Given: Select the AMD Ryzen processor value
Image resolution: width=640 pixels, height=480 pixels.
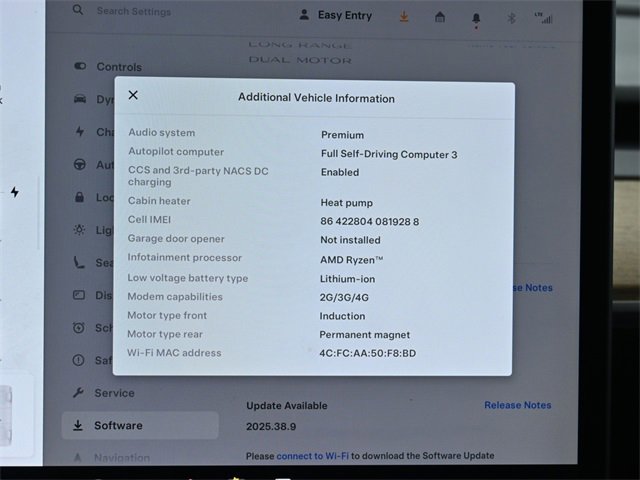Looking at the screenshot, I should point(352,260).
